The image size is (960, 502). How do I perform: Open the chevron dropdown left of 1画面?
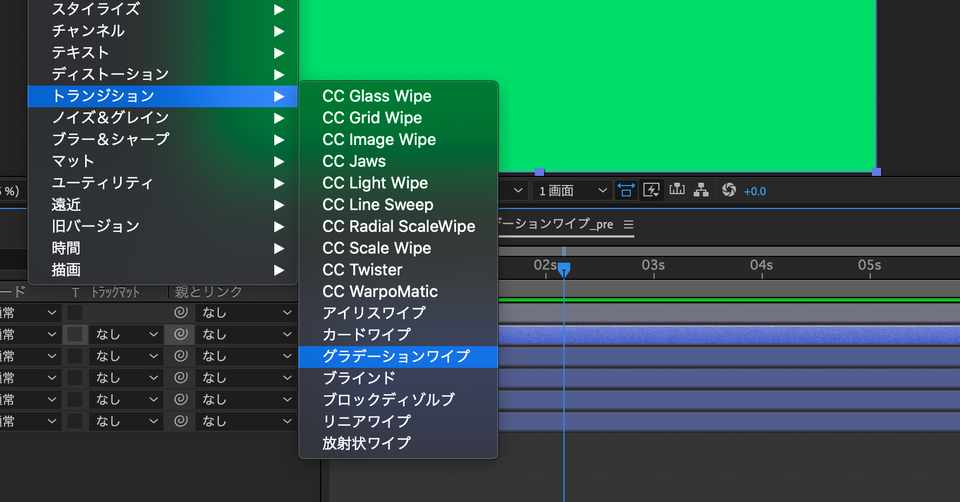click(x=518, y=191)
